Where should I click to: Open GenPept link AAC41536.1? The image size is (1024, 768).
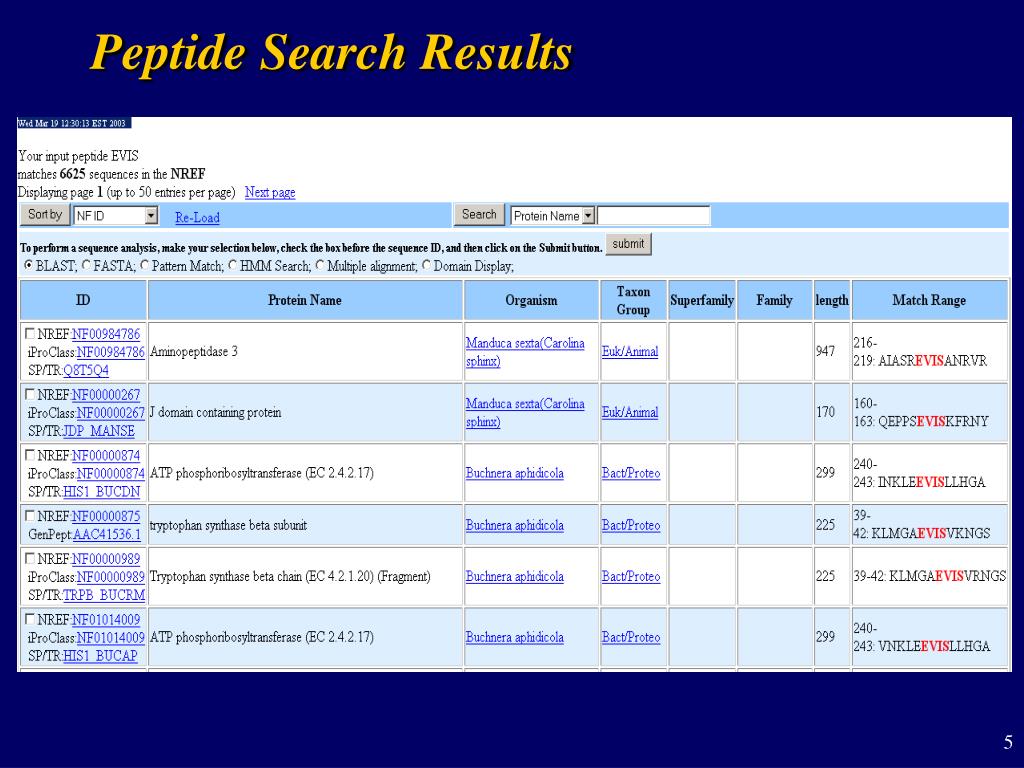[107, 534]
